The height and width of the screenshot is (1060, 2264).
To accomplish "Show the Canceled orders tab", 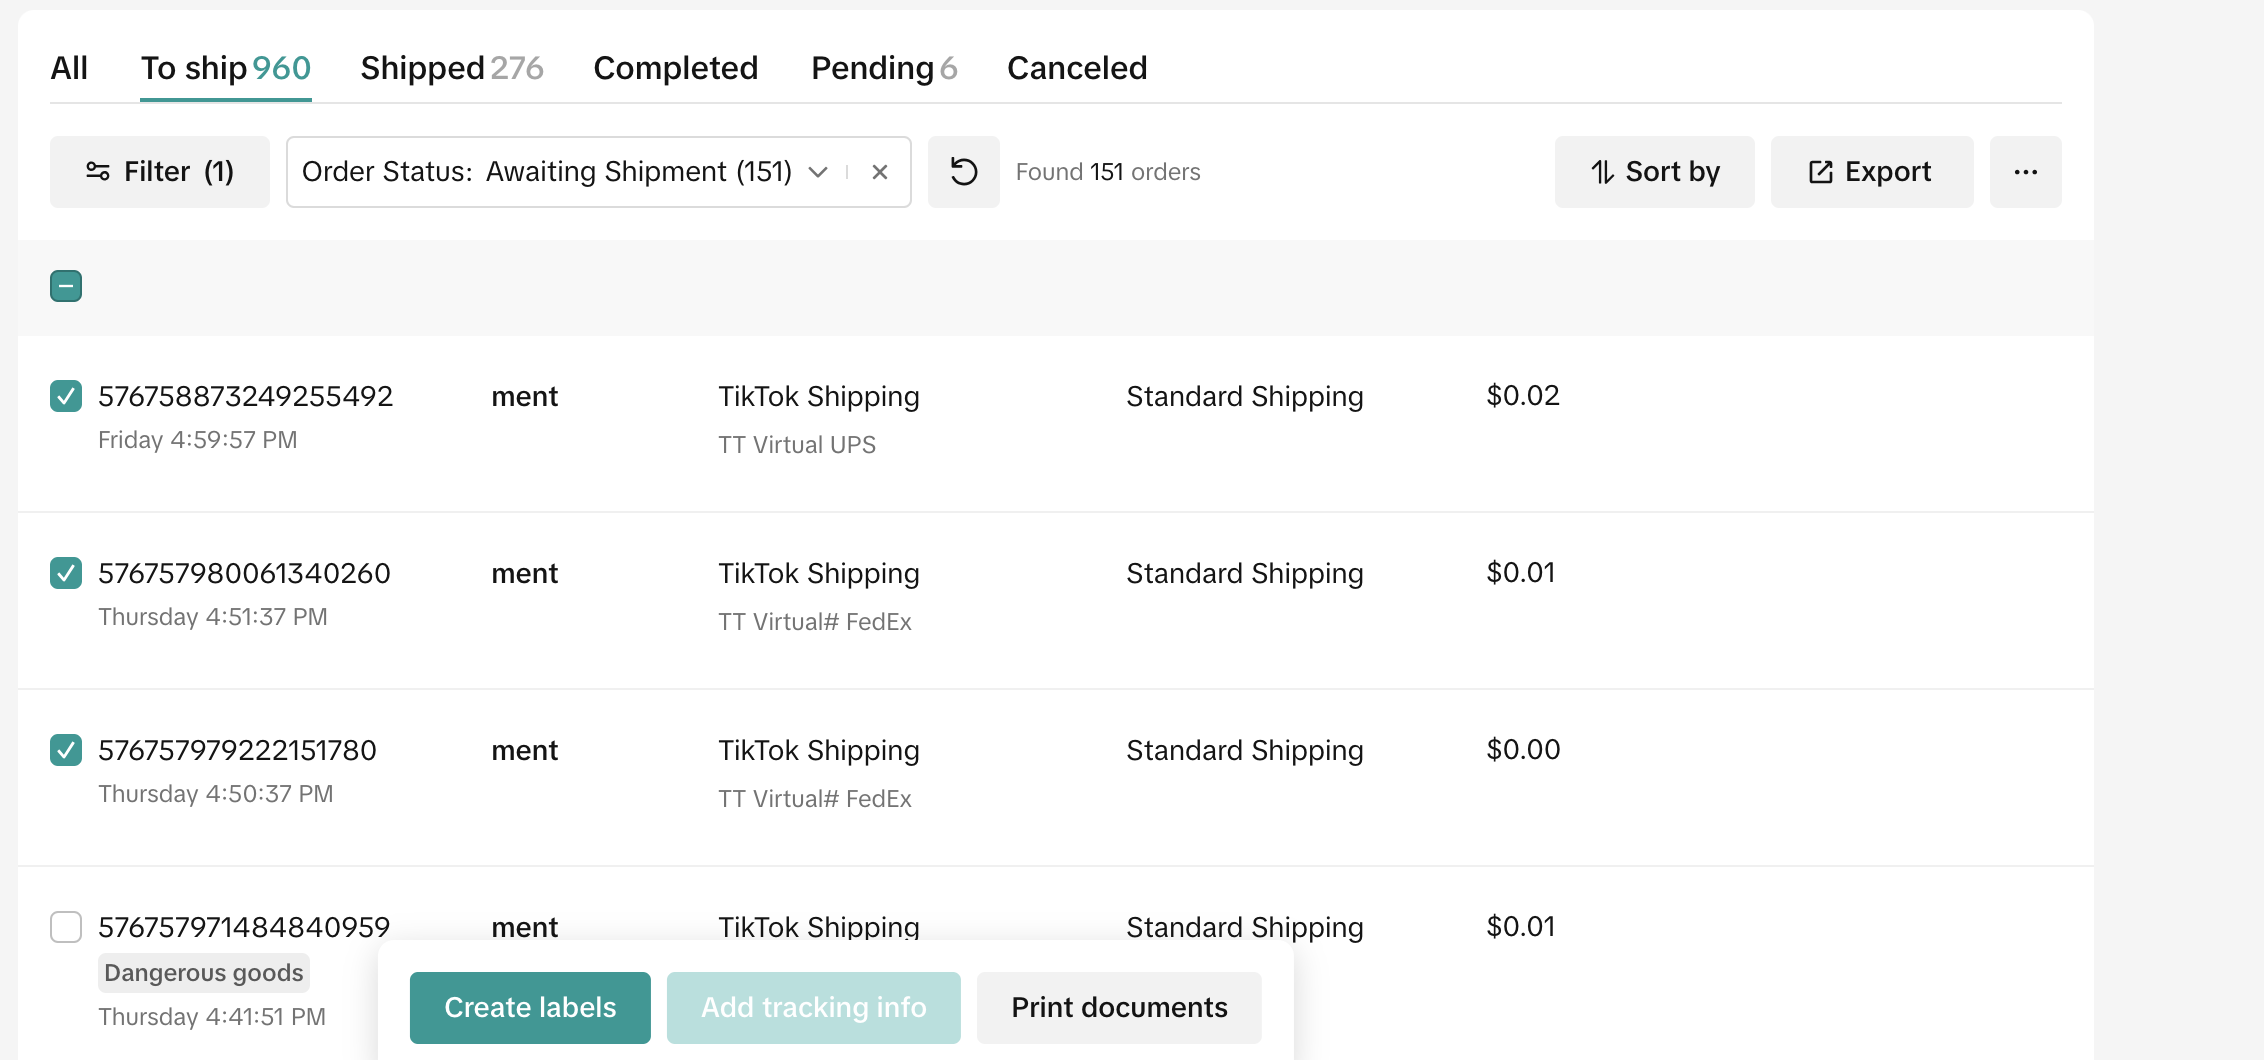I will coord(1076,68).
